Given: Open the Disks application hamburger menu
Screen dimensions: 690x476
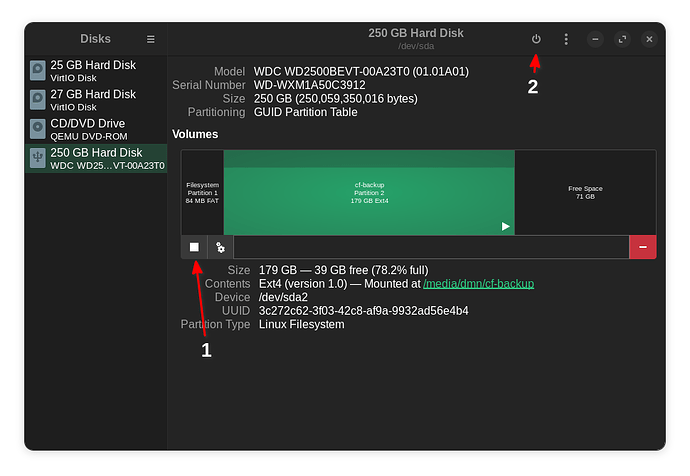Looking at the screenshot, I should (x=150, y=39).
